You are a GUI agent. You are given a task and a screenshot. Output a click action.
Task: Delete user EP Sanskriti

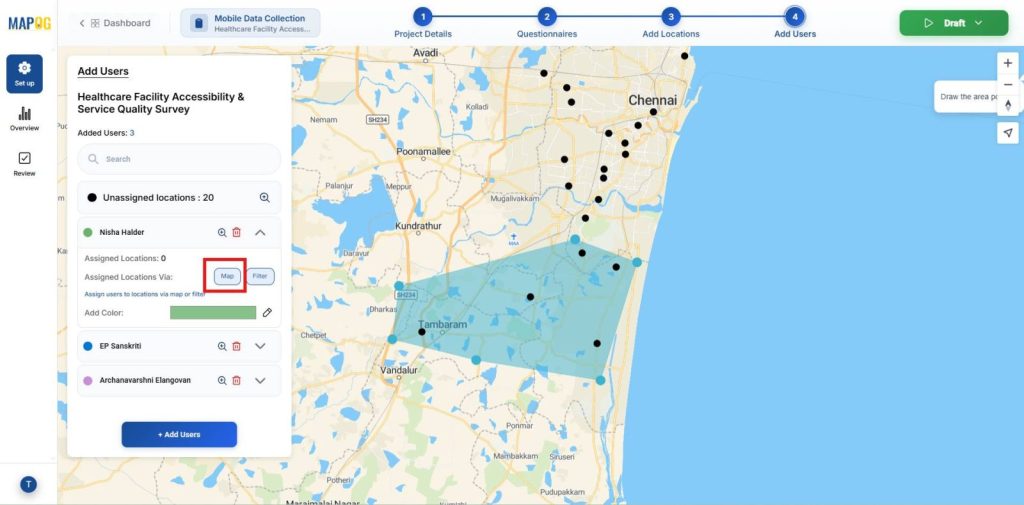(236, 346)
